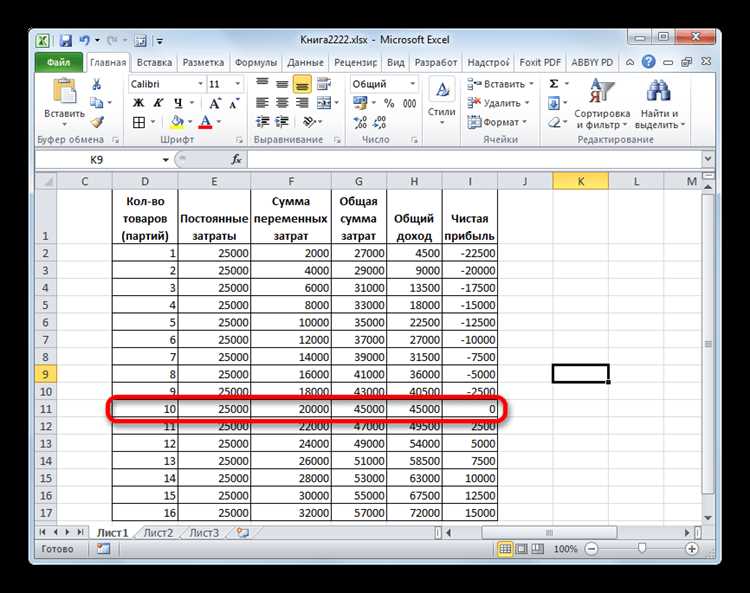Increase indent
This screenshot has width=750, height=593.
[x=282, y=122]
